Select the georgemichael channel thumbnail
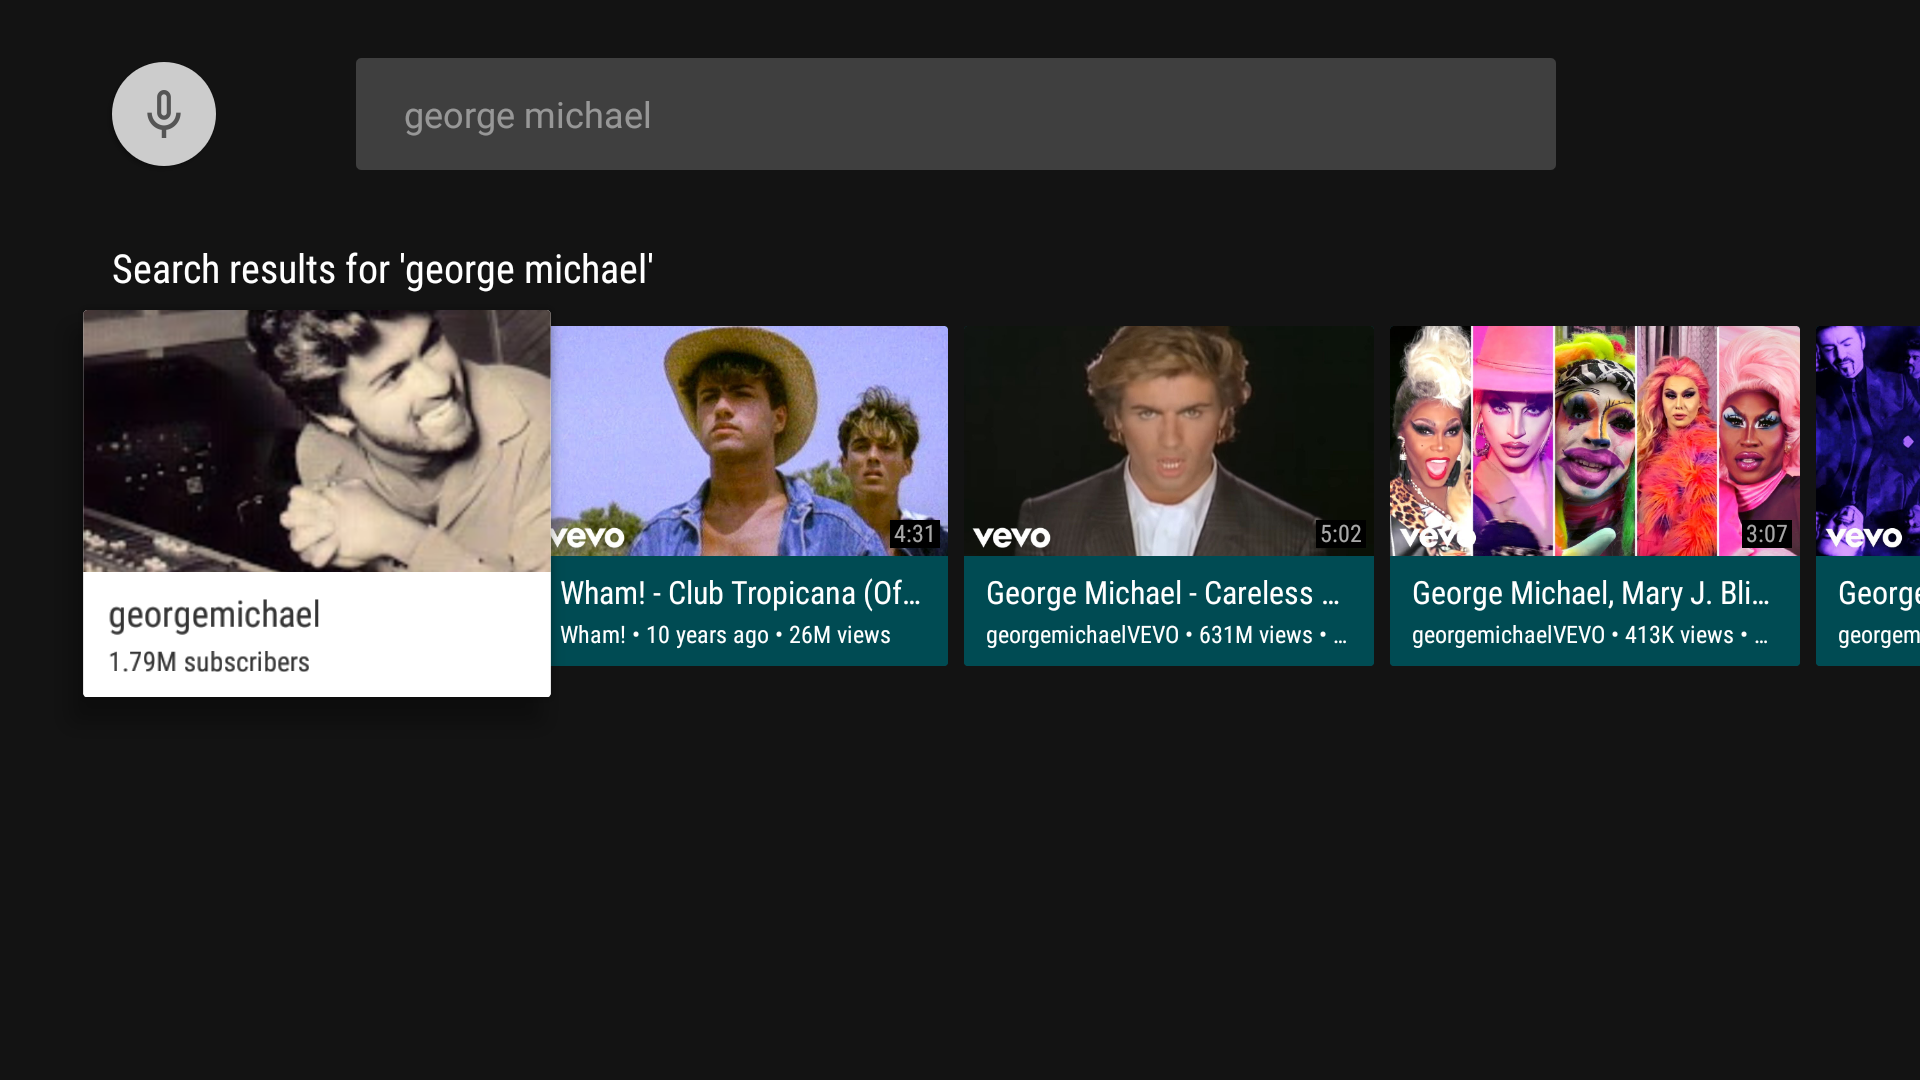Viewport: 1920px width, 1080px height. 316,440
